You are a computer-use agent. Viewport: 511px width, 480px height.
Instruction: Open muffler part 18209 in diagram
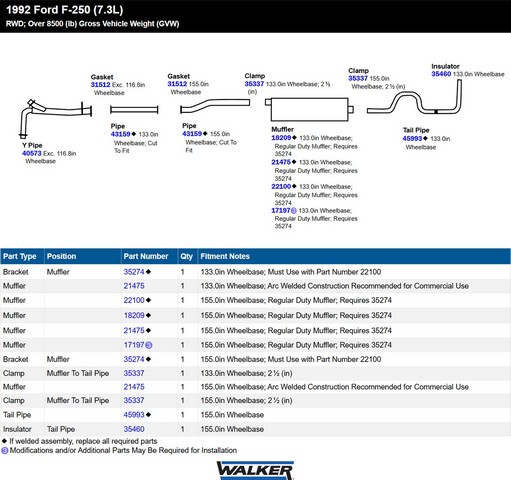pos(281,138)
